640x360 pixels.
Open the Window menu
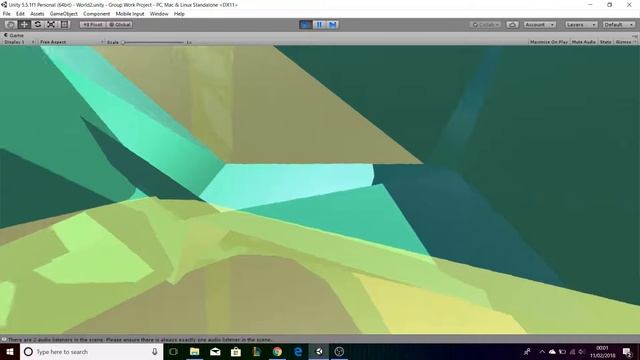coord(159,14)
